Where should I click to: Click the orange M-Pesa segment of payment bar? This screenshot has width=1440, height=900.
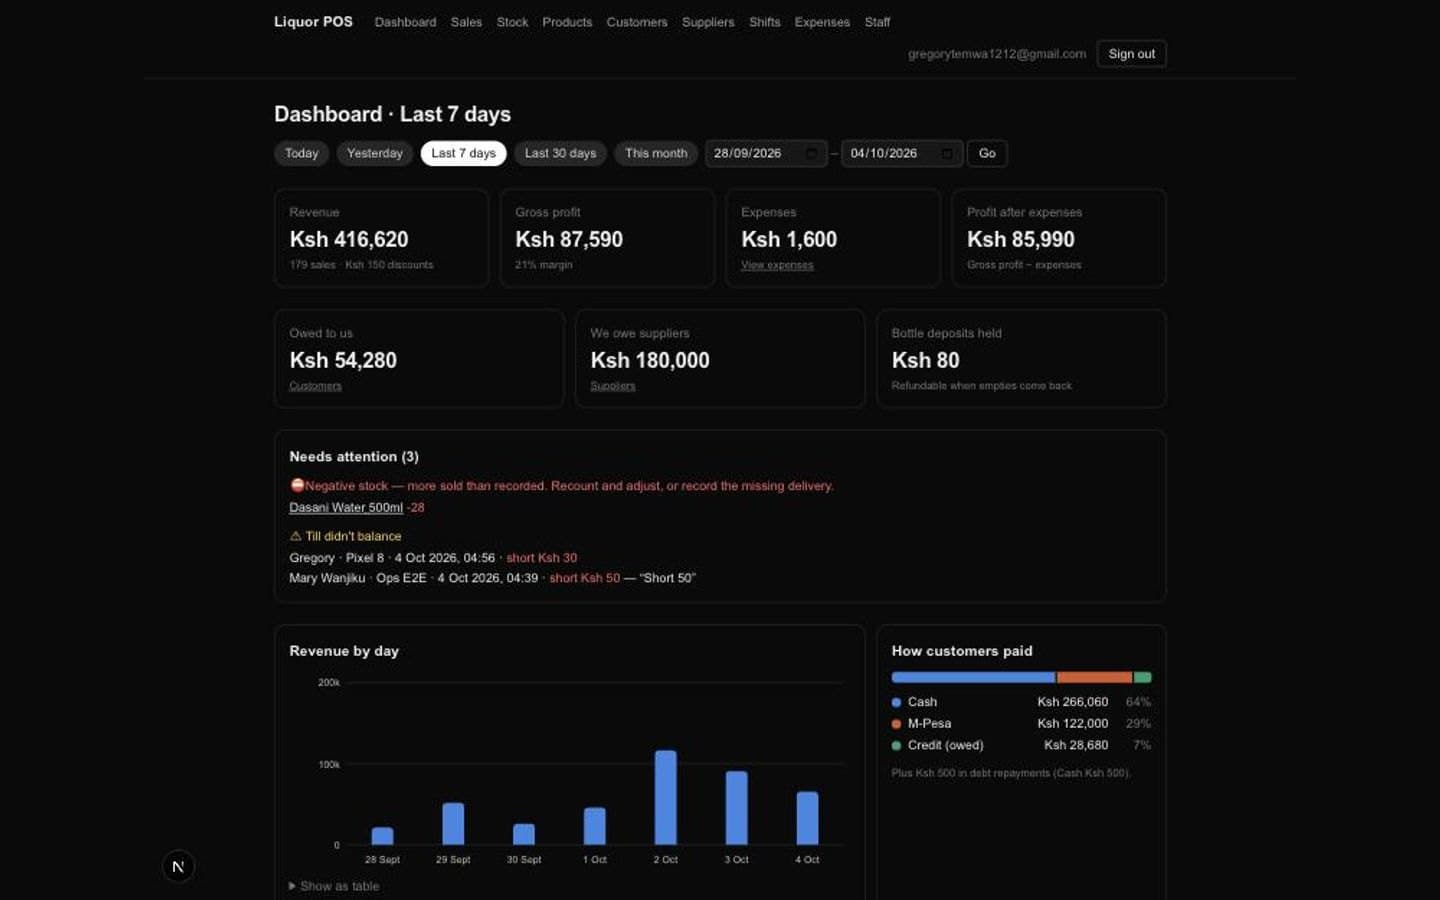pyautogui.click(x=1094, y=677)
